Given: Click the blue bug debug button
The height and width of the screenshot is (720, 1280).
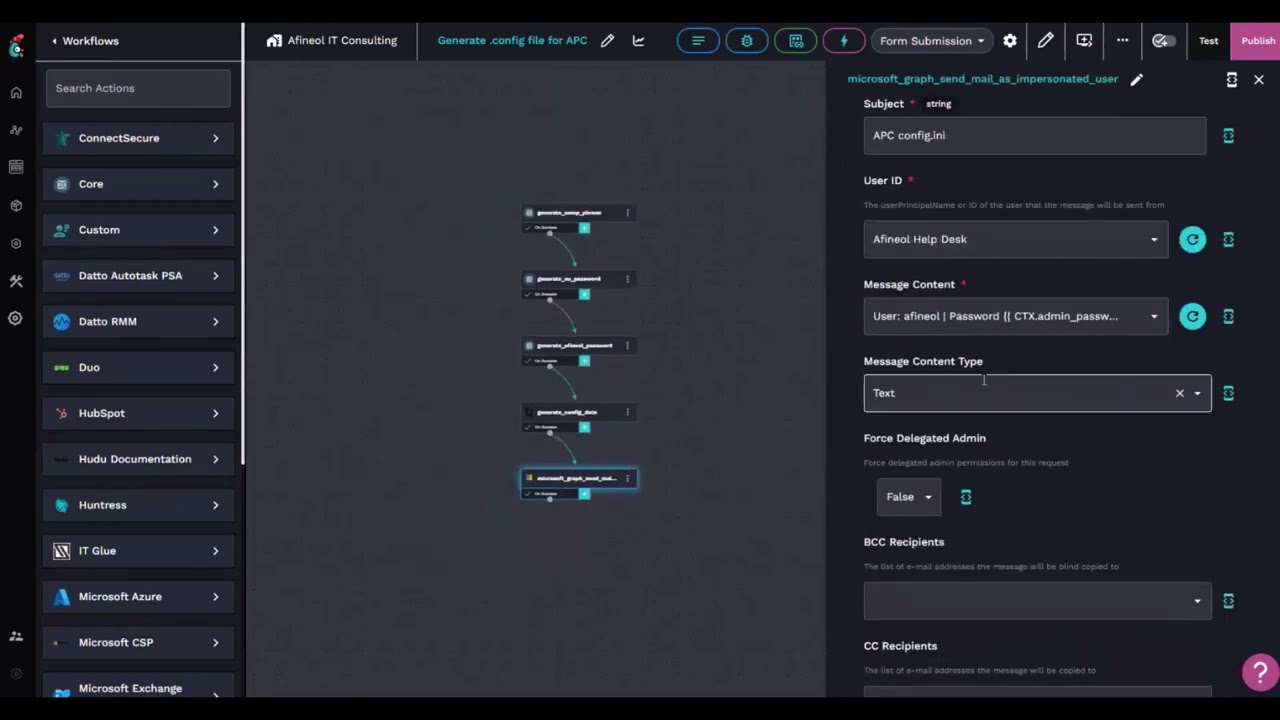Looking at the screenshot, I should click(x=747, y=41).
